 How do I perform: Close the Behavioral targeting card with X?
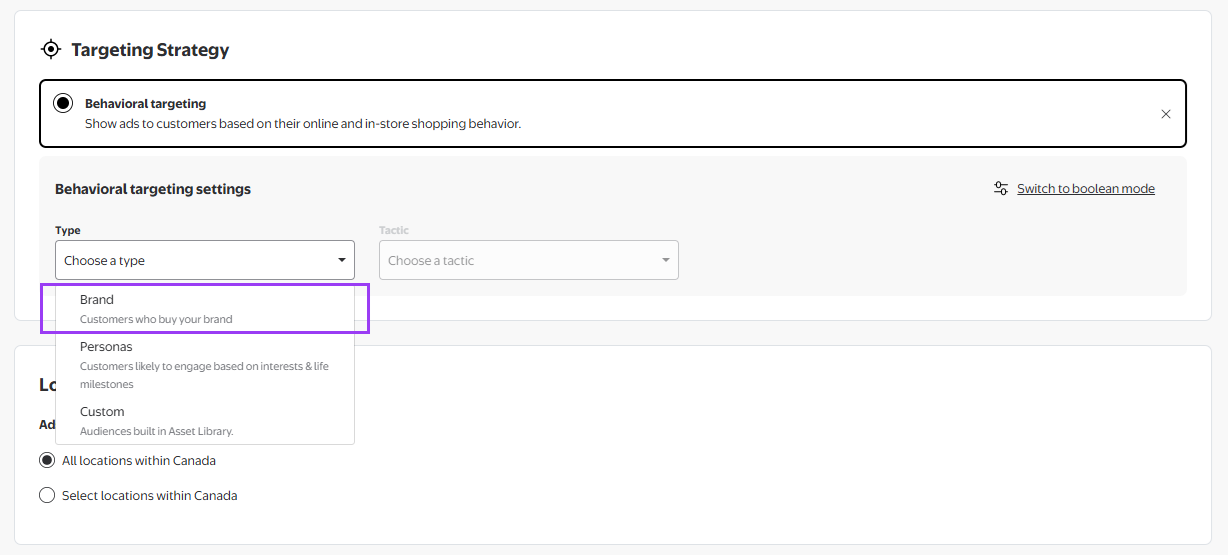pyautogui.click(x=1166, y=114)
